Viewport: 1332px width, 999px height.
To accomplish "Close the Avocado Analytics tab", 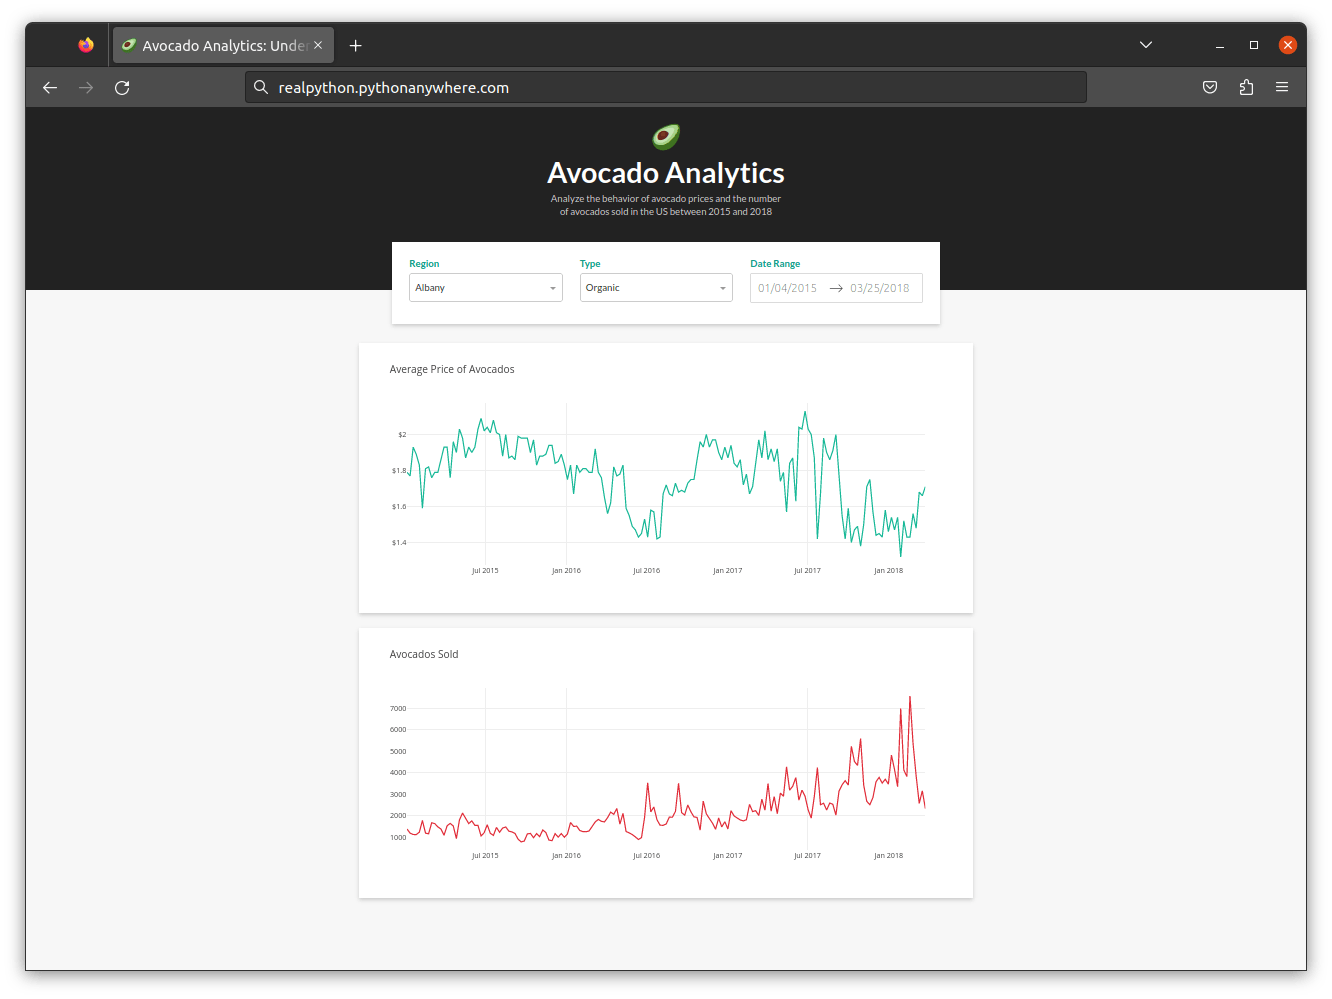I will [x=317, y=44].
